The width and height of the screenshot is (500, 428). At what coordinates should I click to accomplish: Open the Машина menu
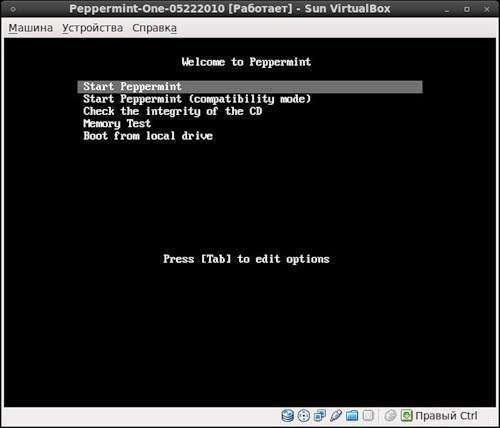click(x=31, y=28)
